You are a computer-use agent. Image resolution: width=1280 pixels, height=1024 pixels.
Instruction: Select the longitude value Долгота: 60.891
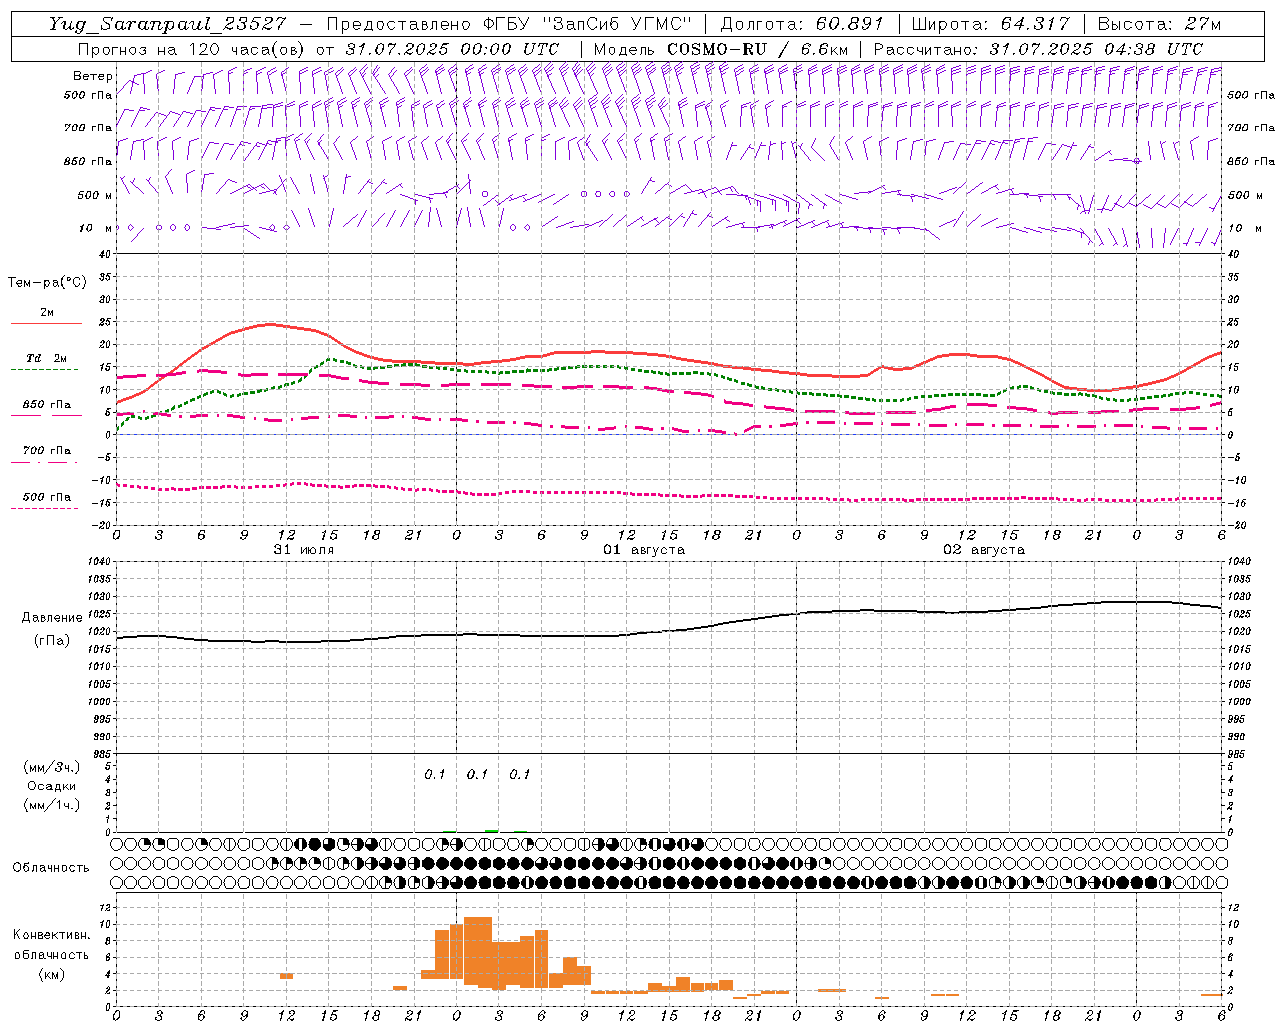click(x=802, y=24)
